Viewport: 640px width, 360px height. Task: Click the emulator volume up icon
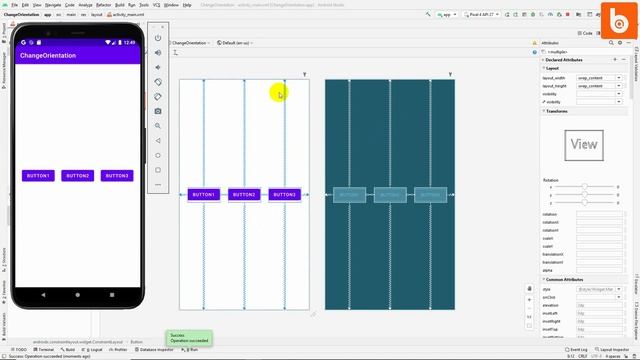[158, 53]
